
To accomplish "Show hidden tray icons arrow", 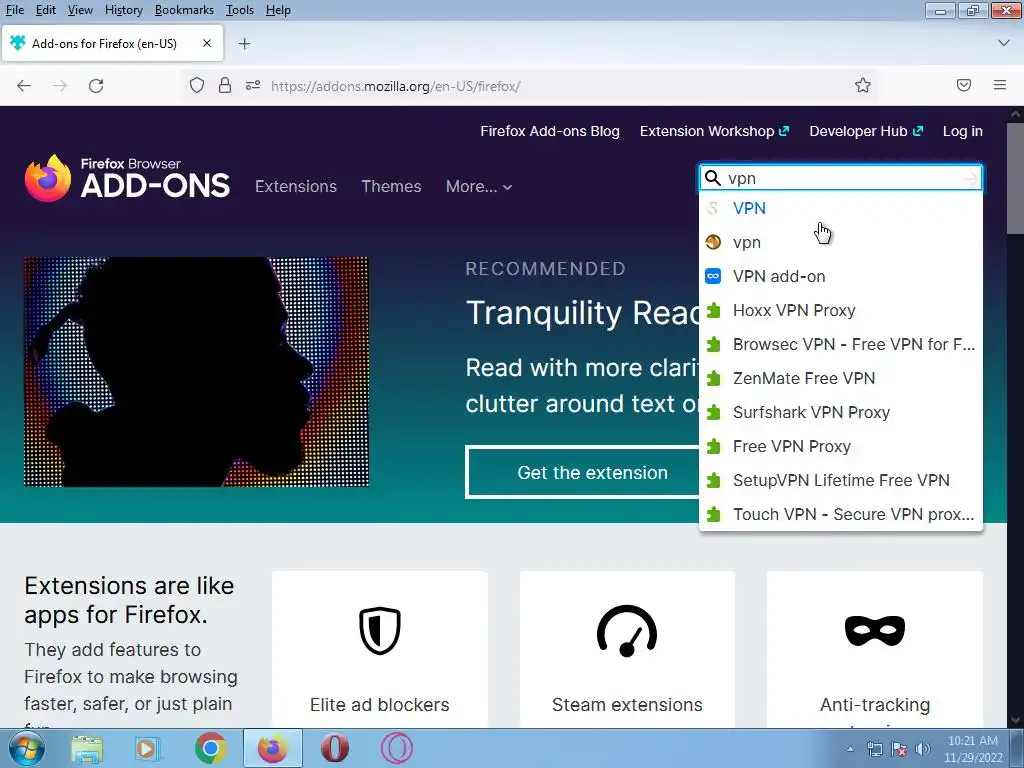I will click(x=850, y=749).
